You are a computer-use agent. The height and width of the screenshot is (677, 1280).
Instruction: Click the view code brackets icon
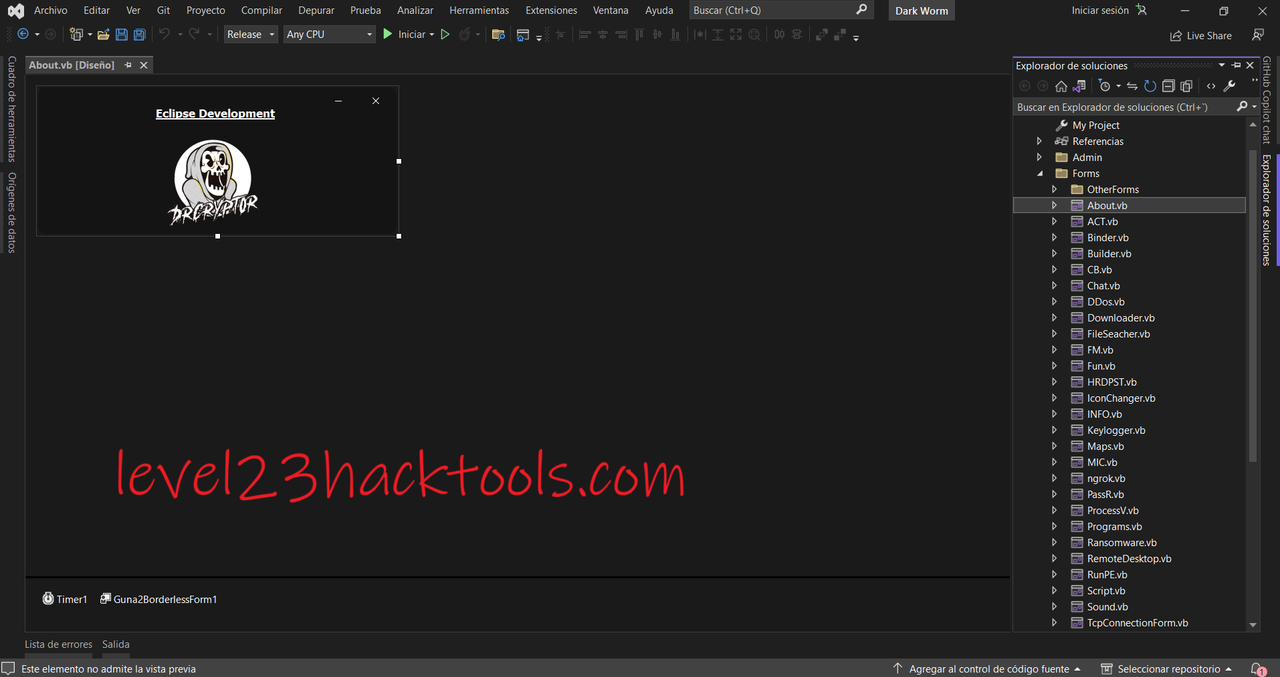[x=1211, y=86]
